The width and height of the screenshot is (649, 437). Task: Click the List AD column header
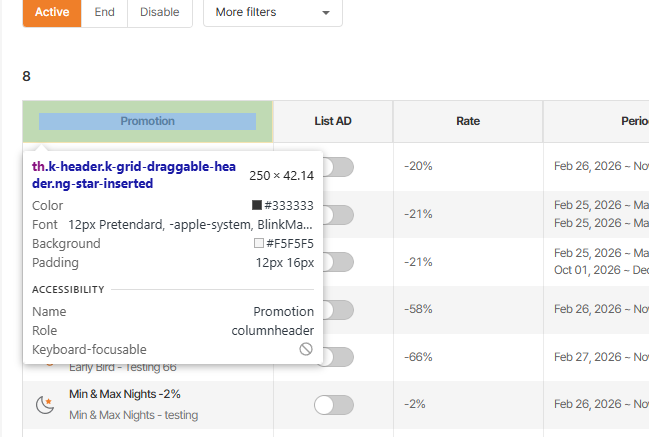pos(332,121)
